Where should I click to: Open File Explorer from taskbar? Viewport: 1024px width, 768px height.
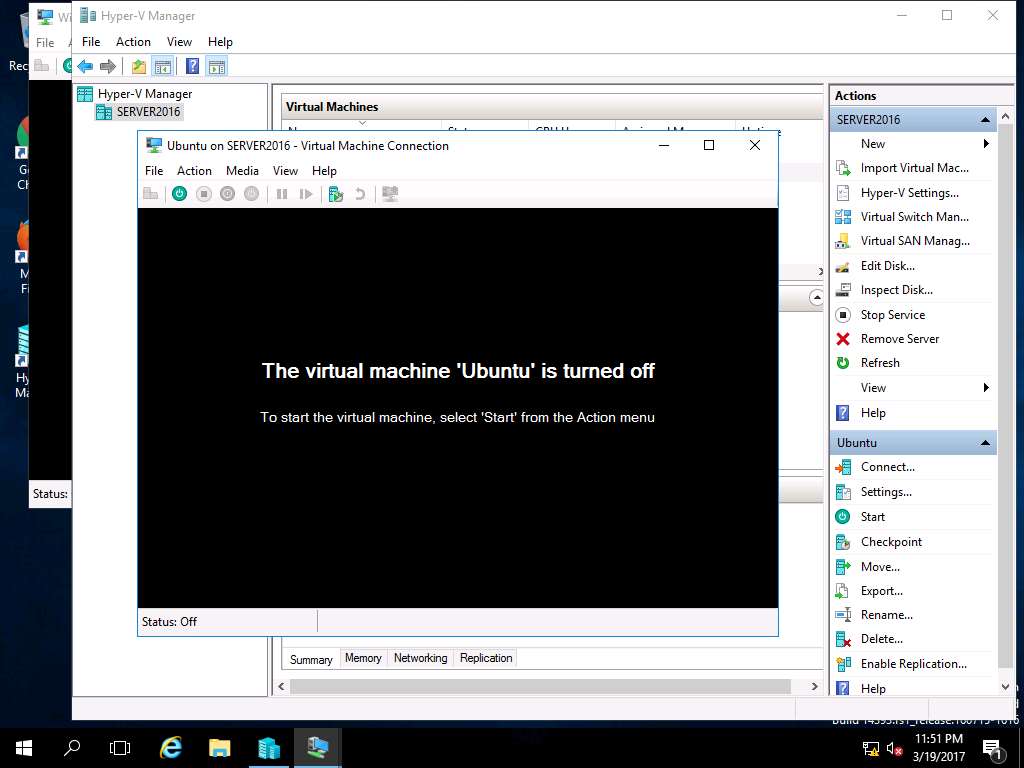219,748
